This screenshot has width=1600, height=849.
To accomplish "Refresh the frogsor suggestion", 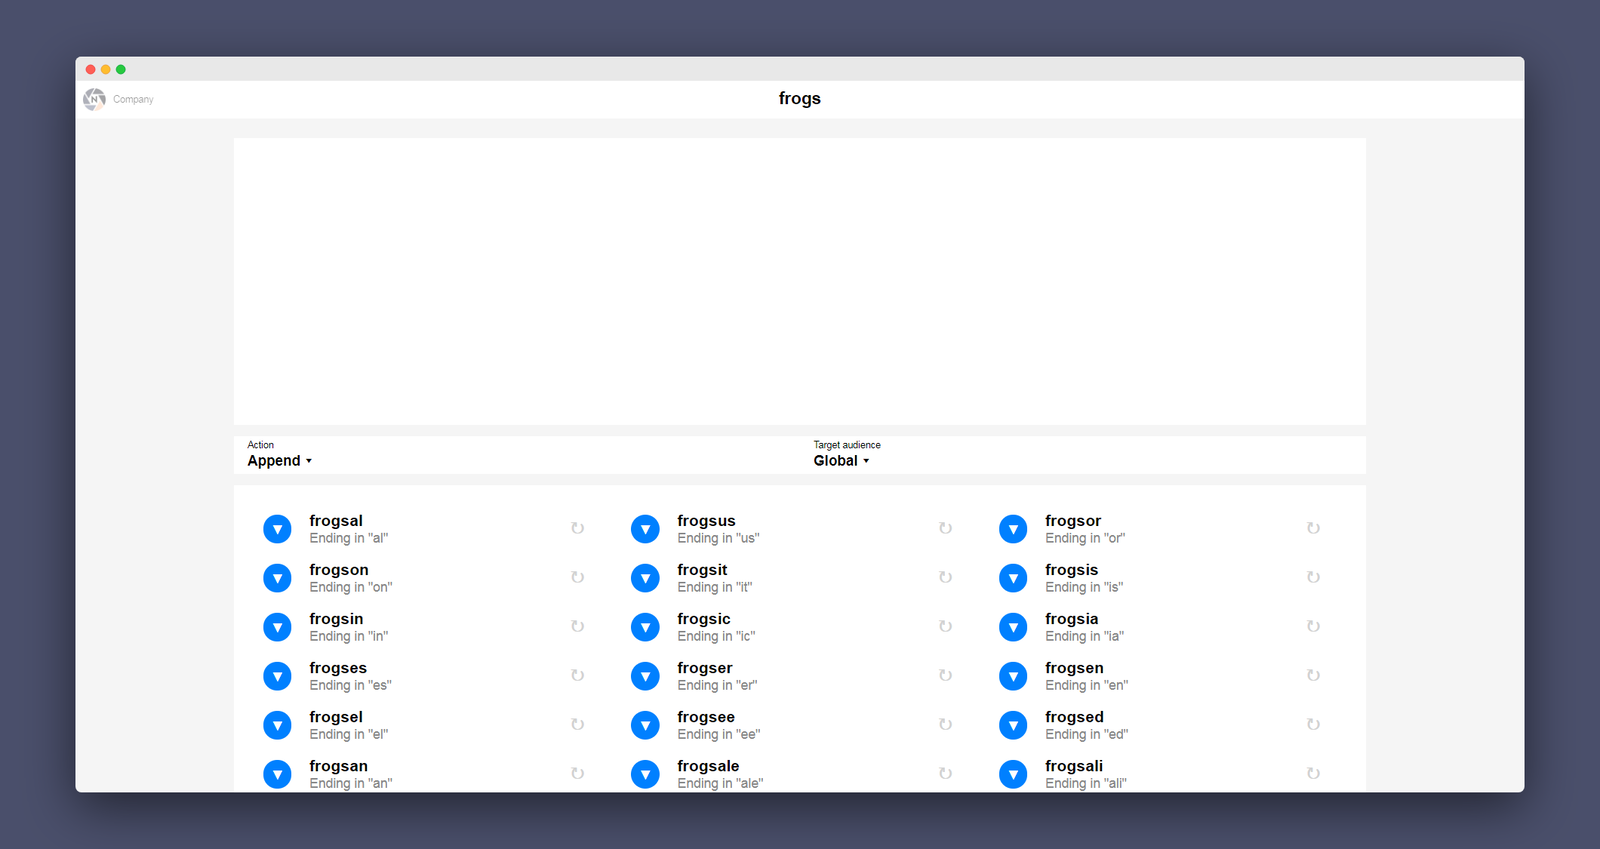I will [x=1313, y=528].
